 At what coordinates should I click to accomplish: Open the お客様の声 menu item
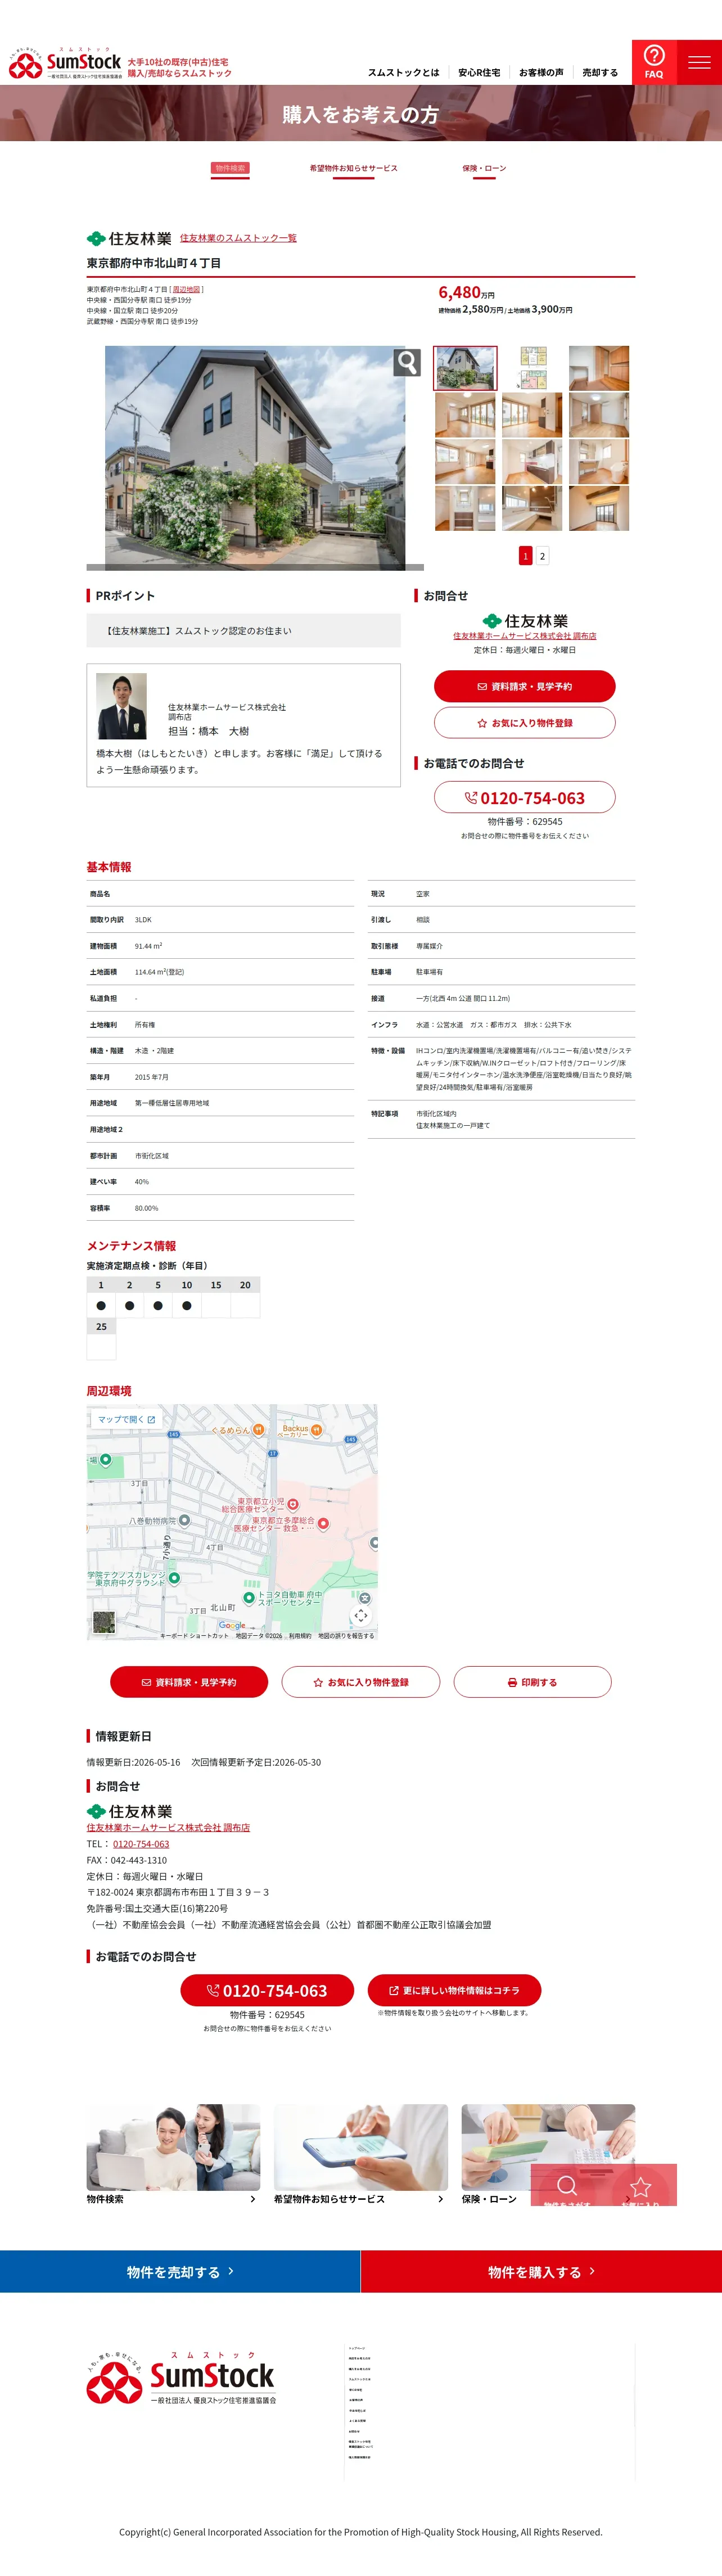click(x=541, y=73)
